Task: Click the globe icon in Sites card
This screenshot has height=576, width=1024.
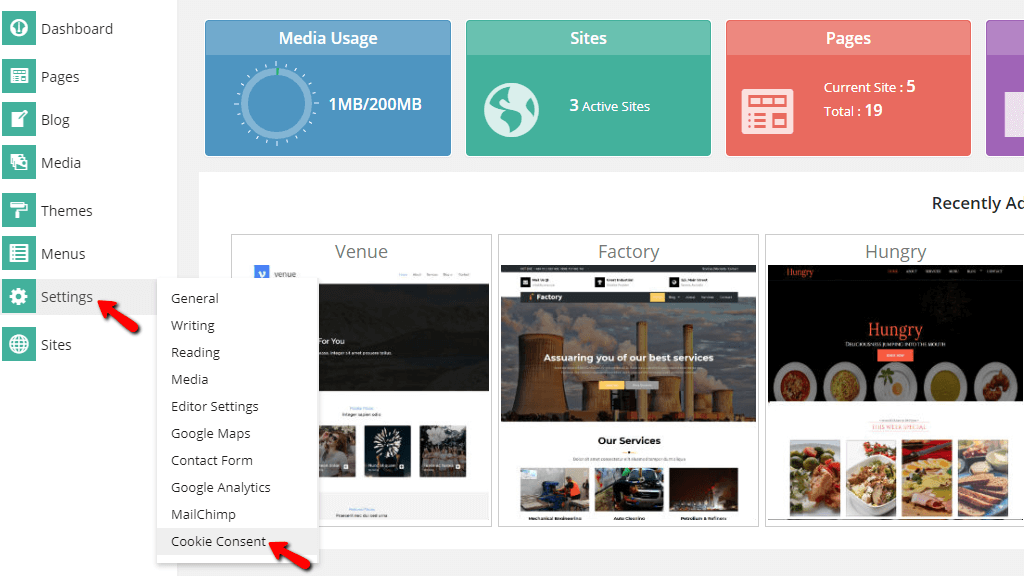Action: (511, 110)
